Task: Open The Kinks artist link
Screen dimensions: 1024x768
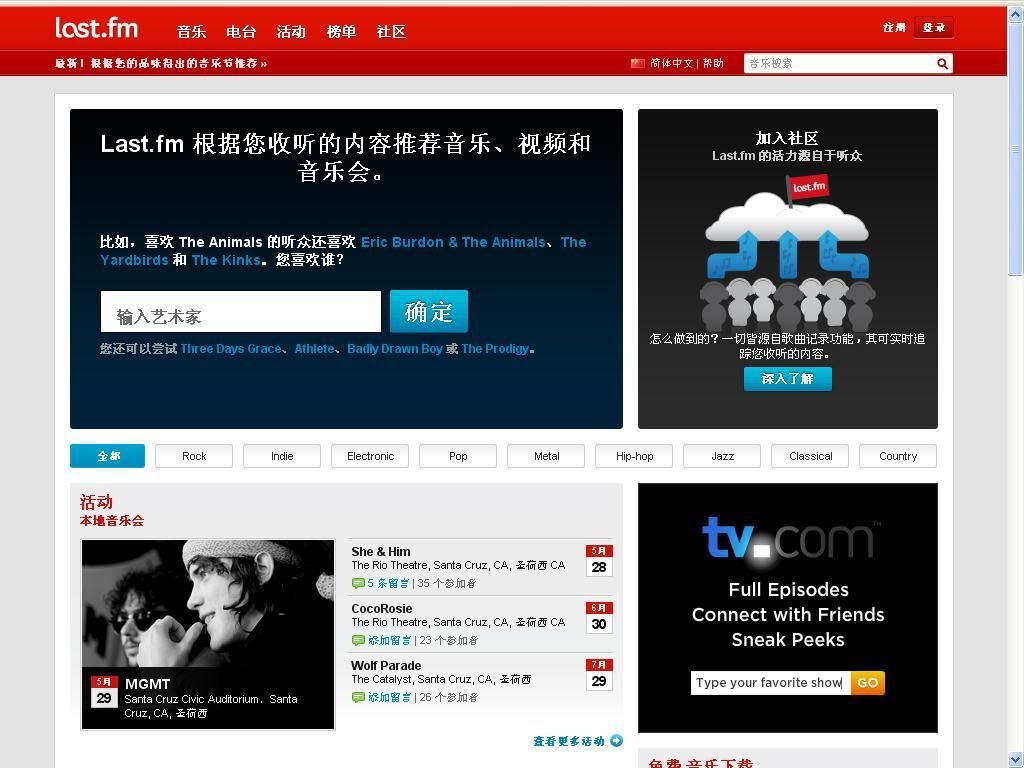Action: click(x=226, y=260)
